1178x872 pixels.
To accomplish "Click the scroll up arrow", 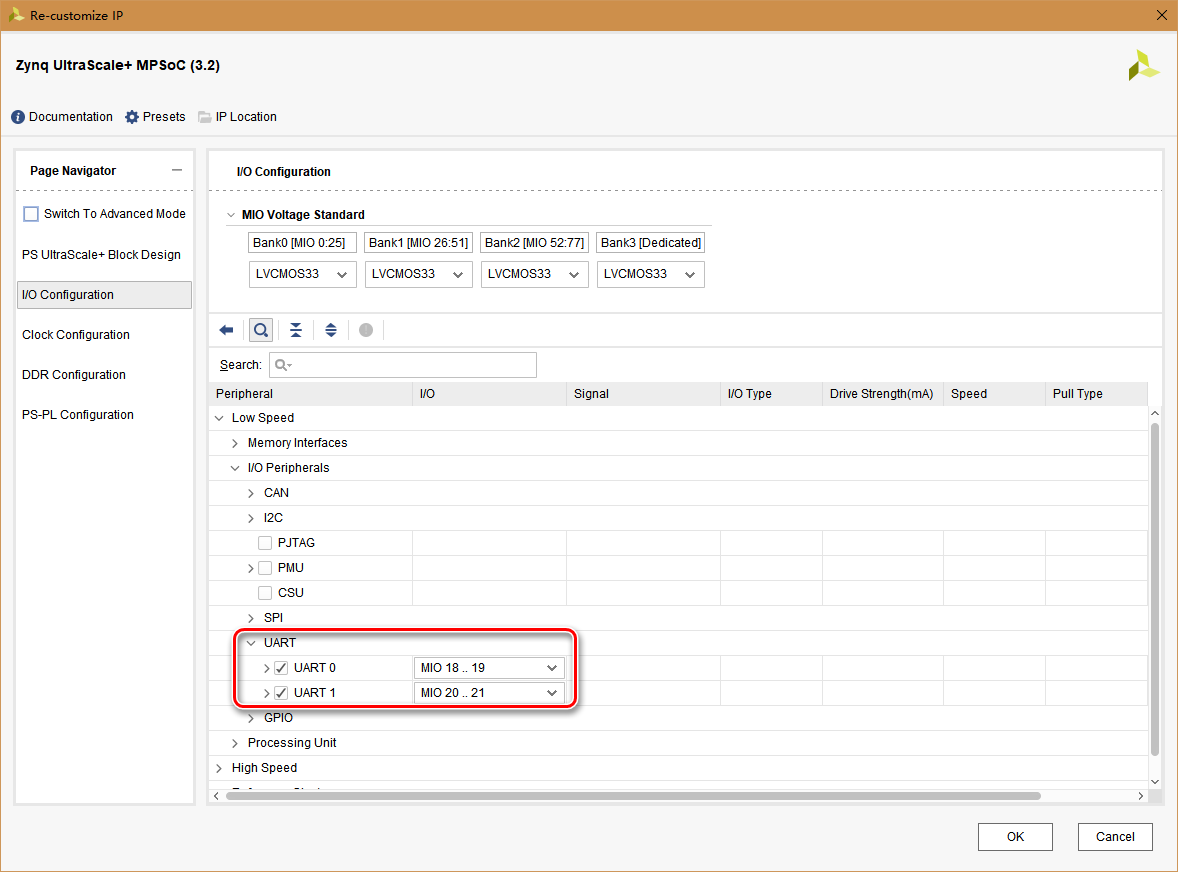I will [x=1155, y=413].
